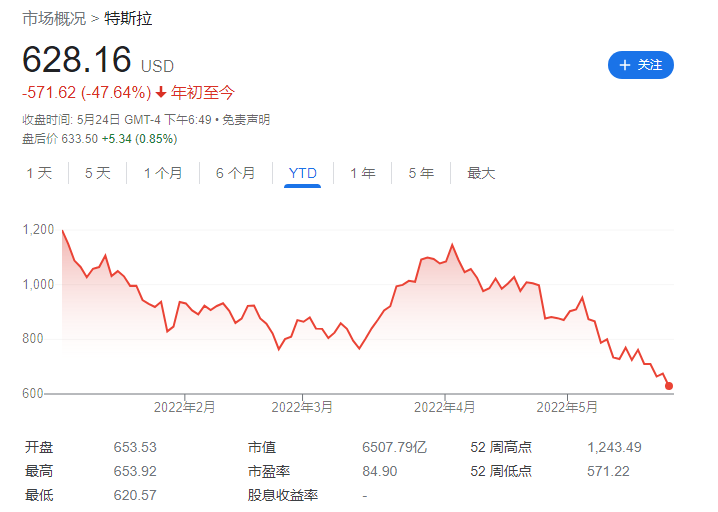Click the 开盘 label
The width and height of the screenshot is (718, 512).
tap(39, 447)
